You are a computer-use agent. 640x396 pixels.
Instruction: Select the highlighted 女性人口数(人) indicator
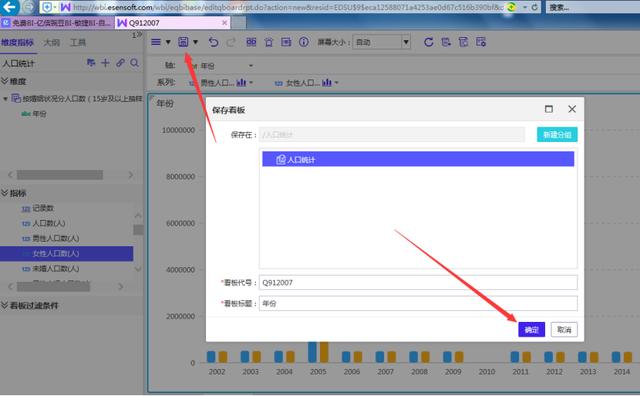click(x=67, y=254)
